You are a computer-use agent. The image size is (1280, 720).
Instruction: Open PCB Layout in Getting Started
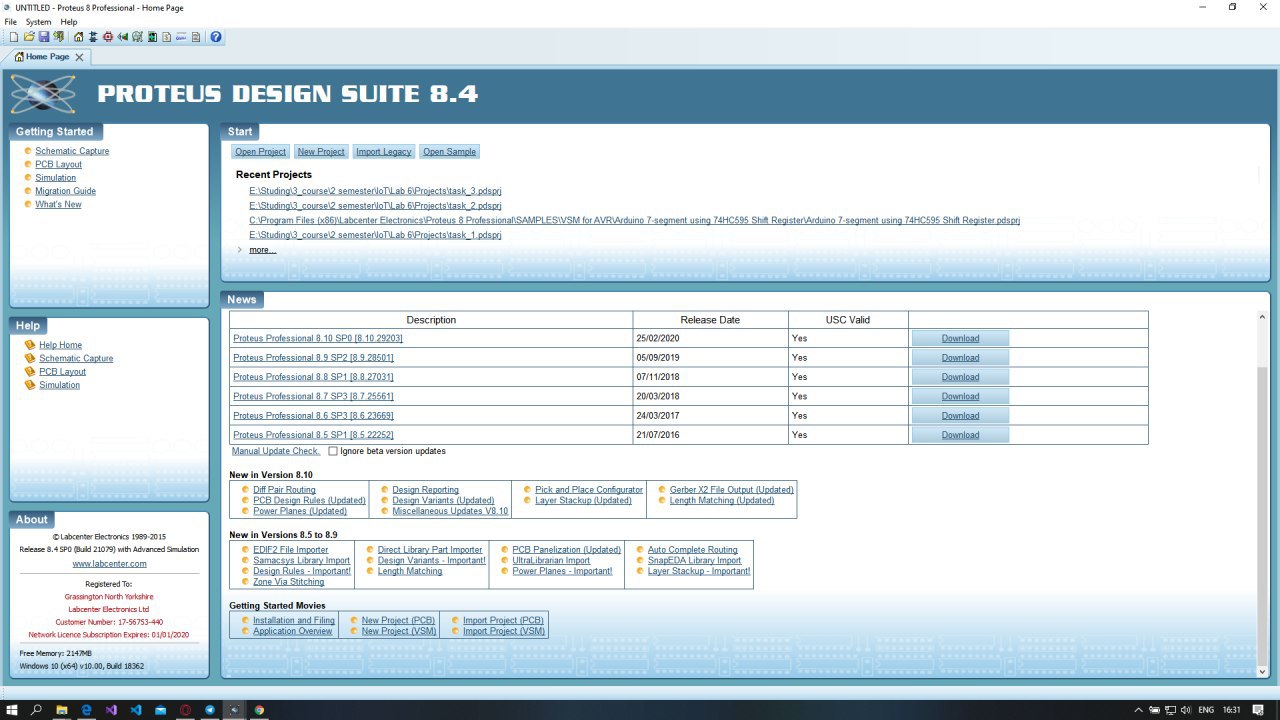[x=58, y=164]
